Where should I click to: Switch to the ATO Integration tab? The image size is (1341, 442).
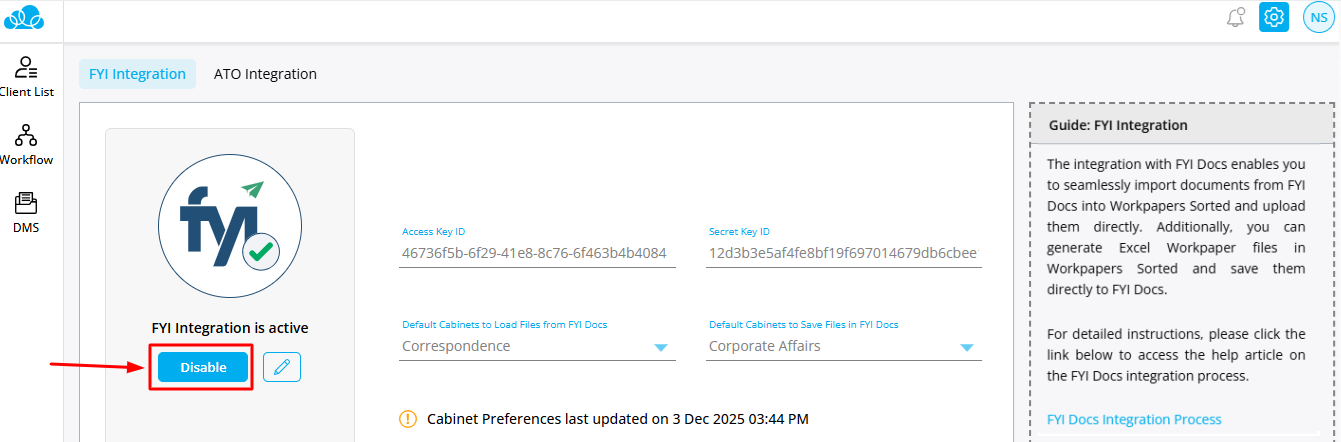tap(265, 74)
